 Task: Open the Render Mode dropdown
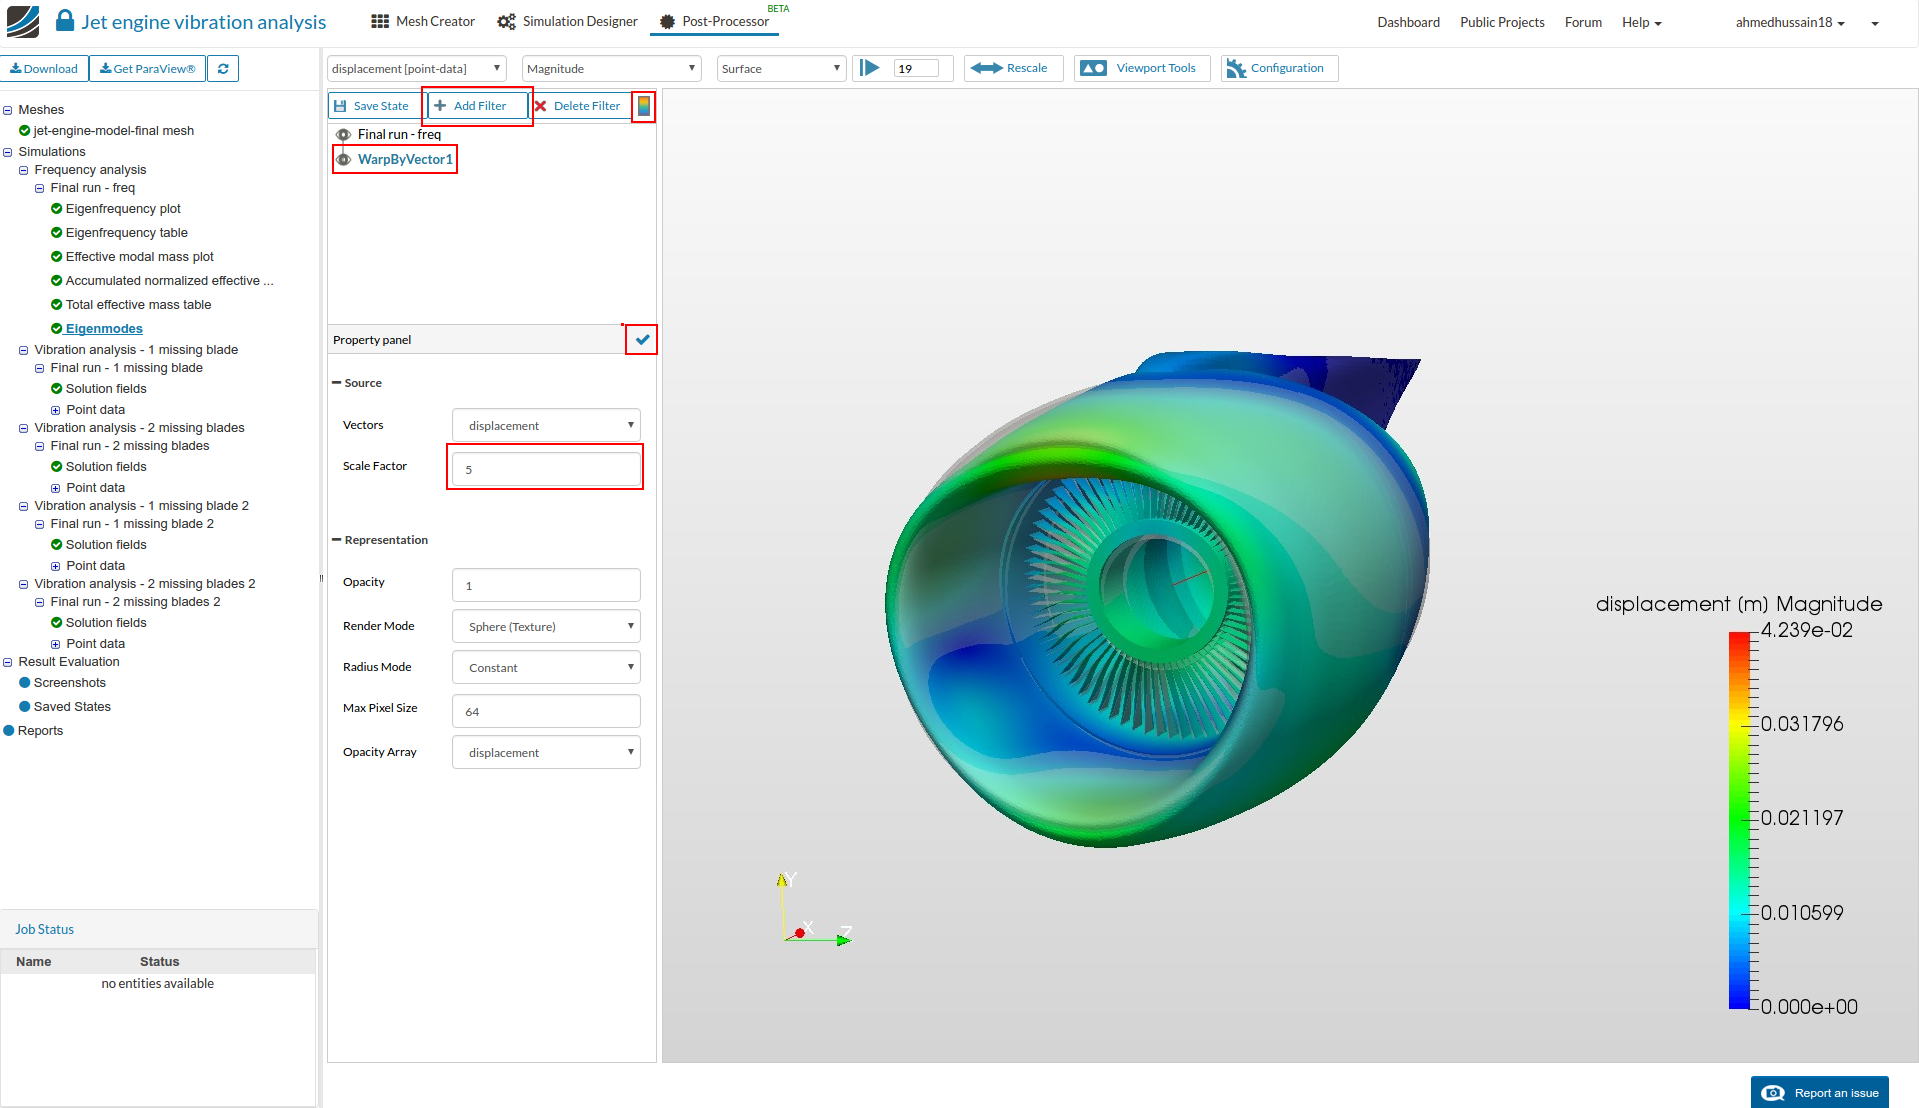(x=546, y=627)
